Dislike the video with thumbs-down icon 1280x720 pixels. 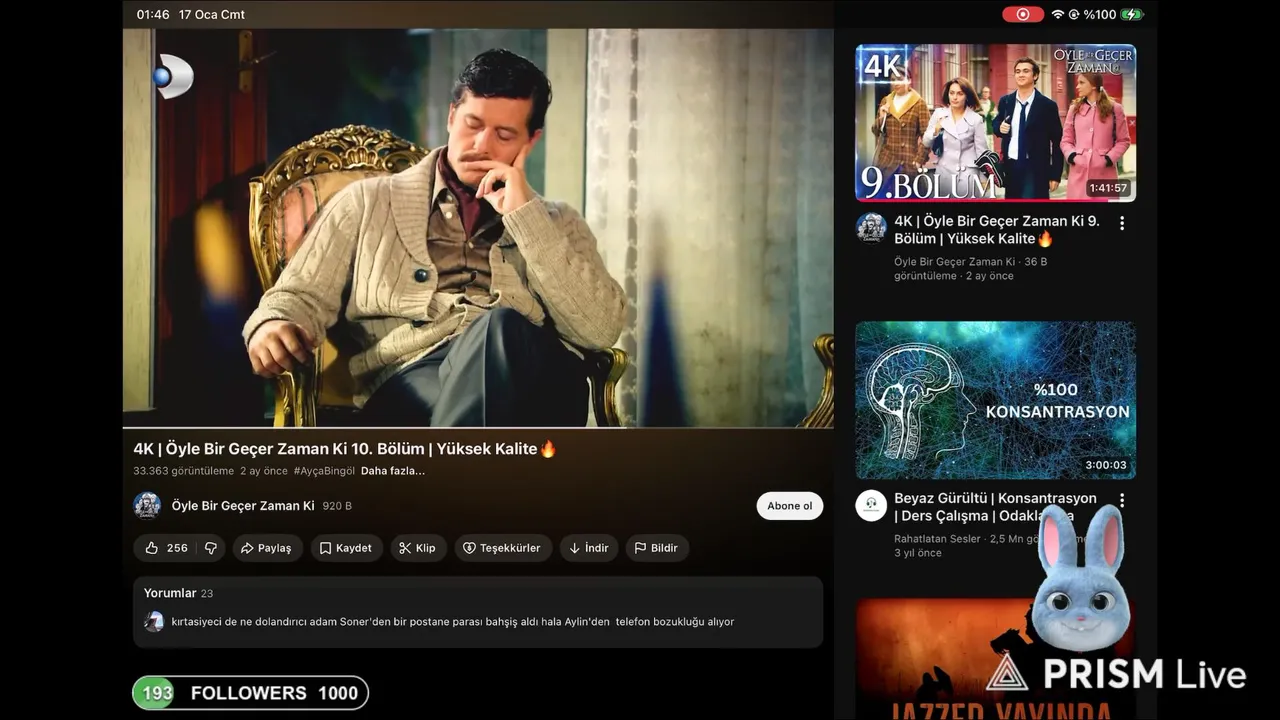coord(211,548)
